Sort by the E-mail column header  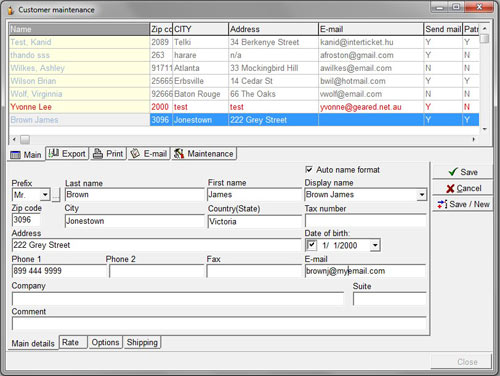pos(371,29)
